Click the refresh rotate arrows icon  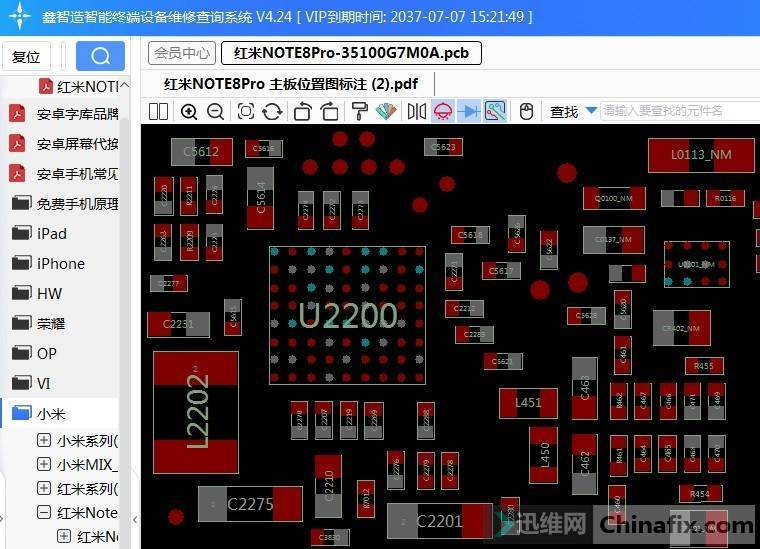pos(272,111)
